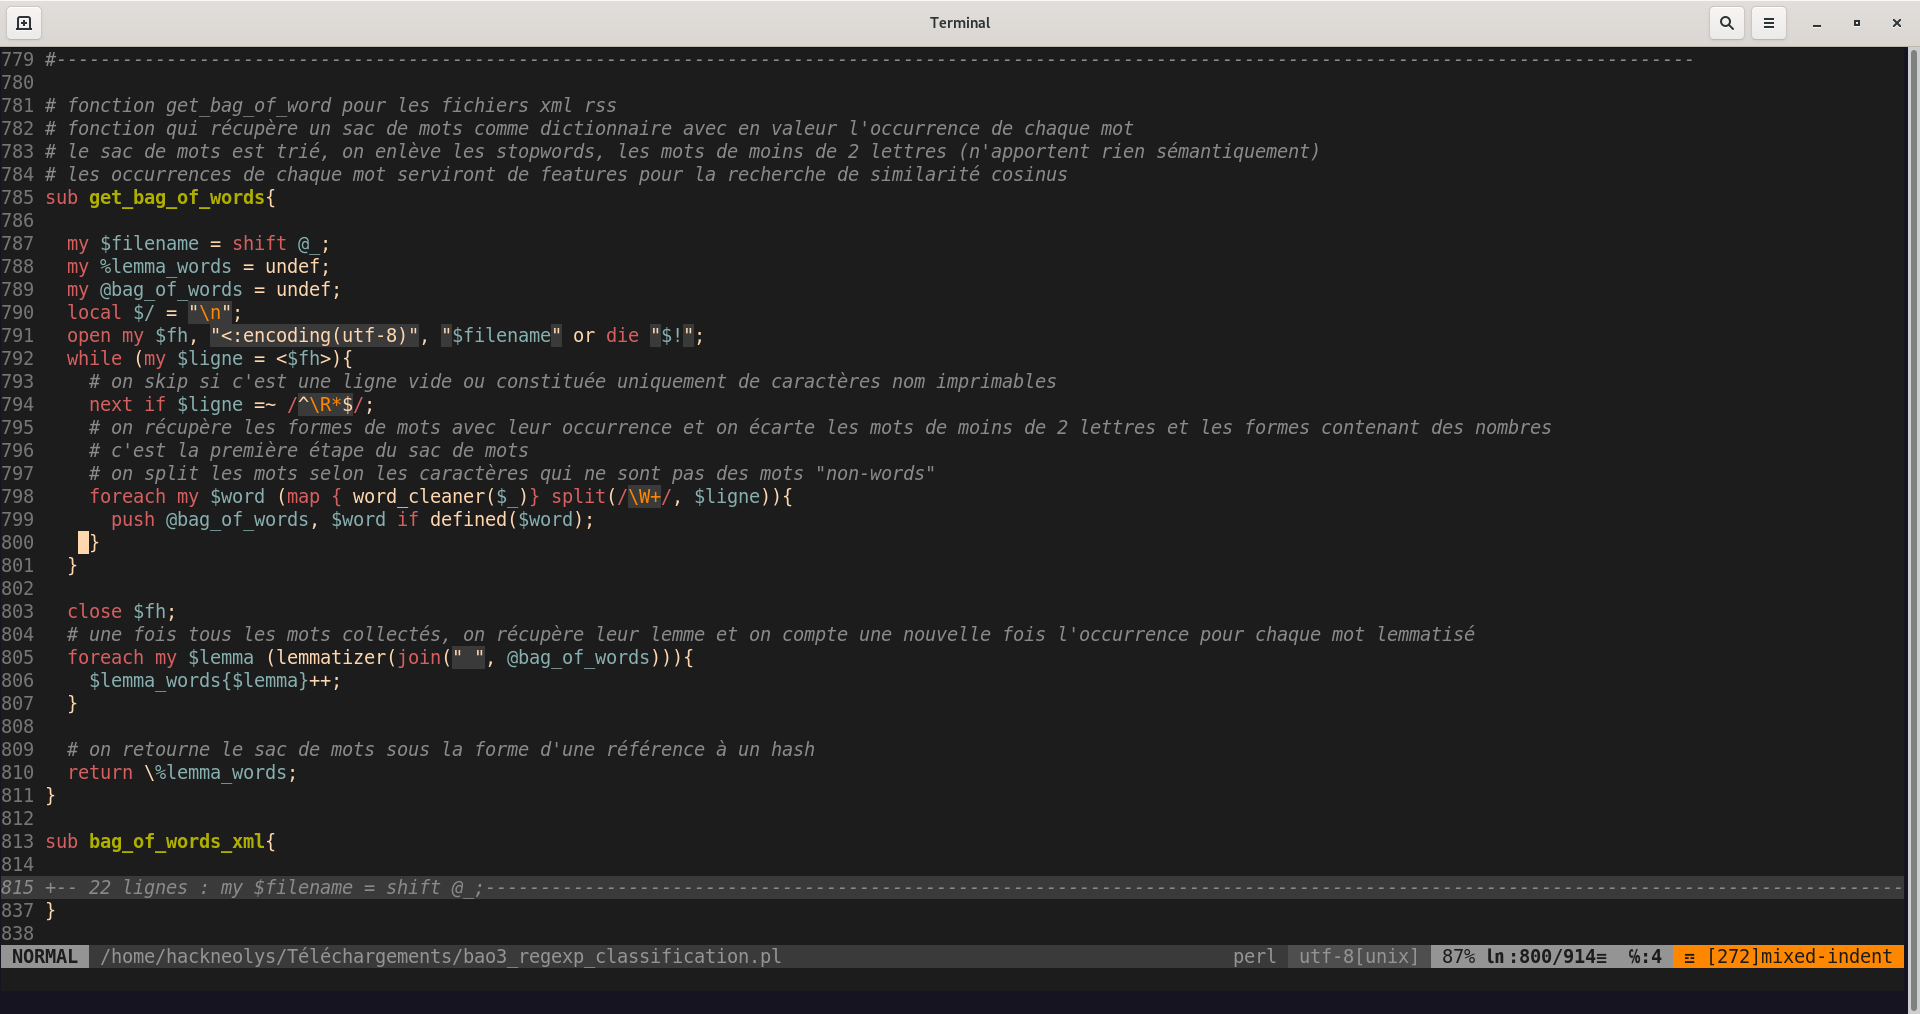Click the 87% position indicator

point(1458,956)
